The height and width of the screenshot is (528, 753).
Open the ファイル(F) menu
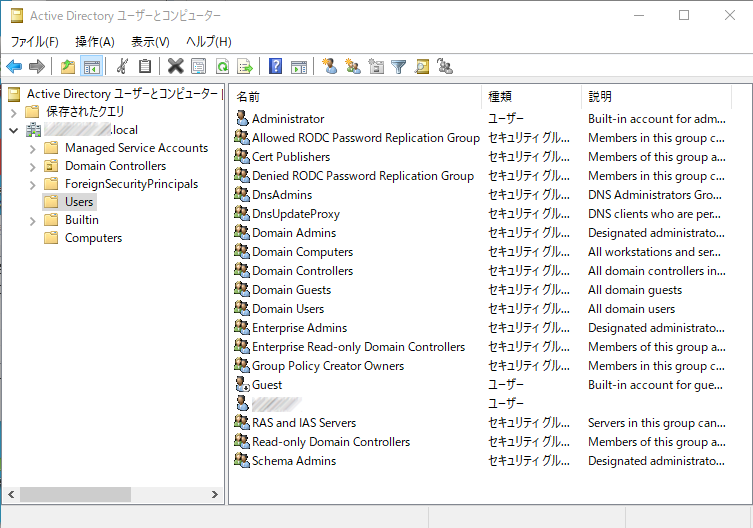point(35,42)
